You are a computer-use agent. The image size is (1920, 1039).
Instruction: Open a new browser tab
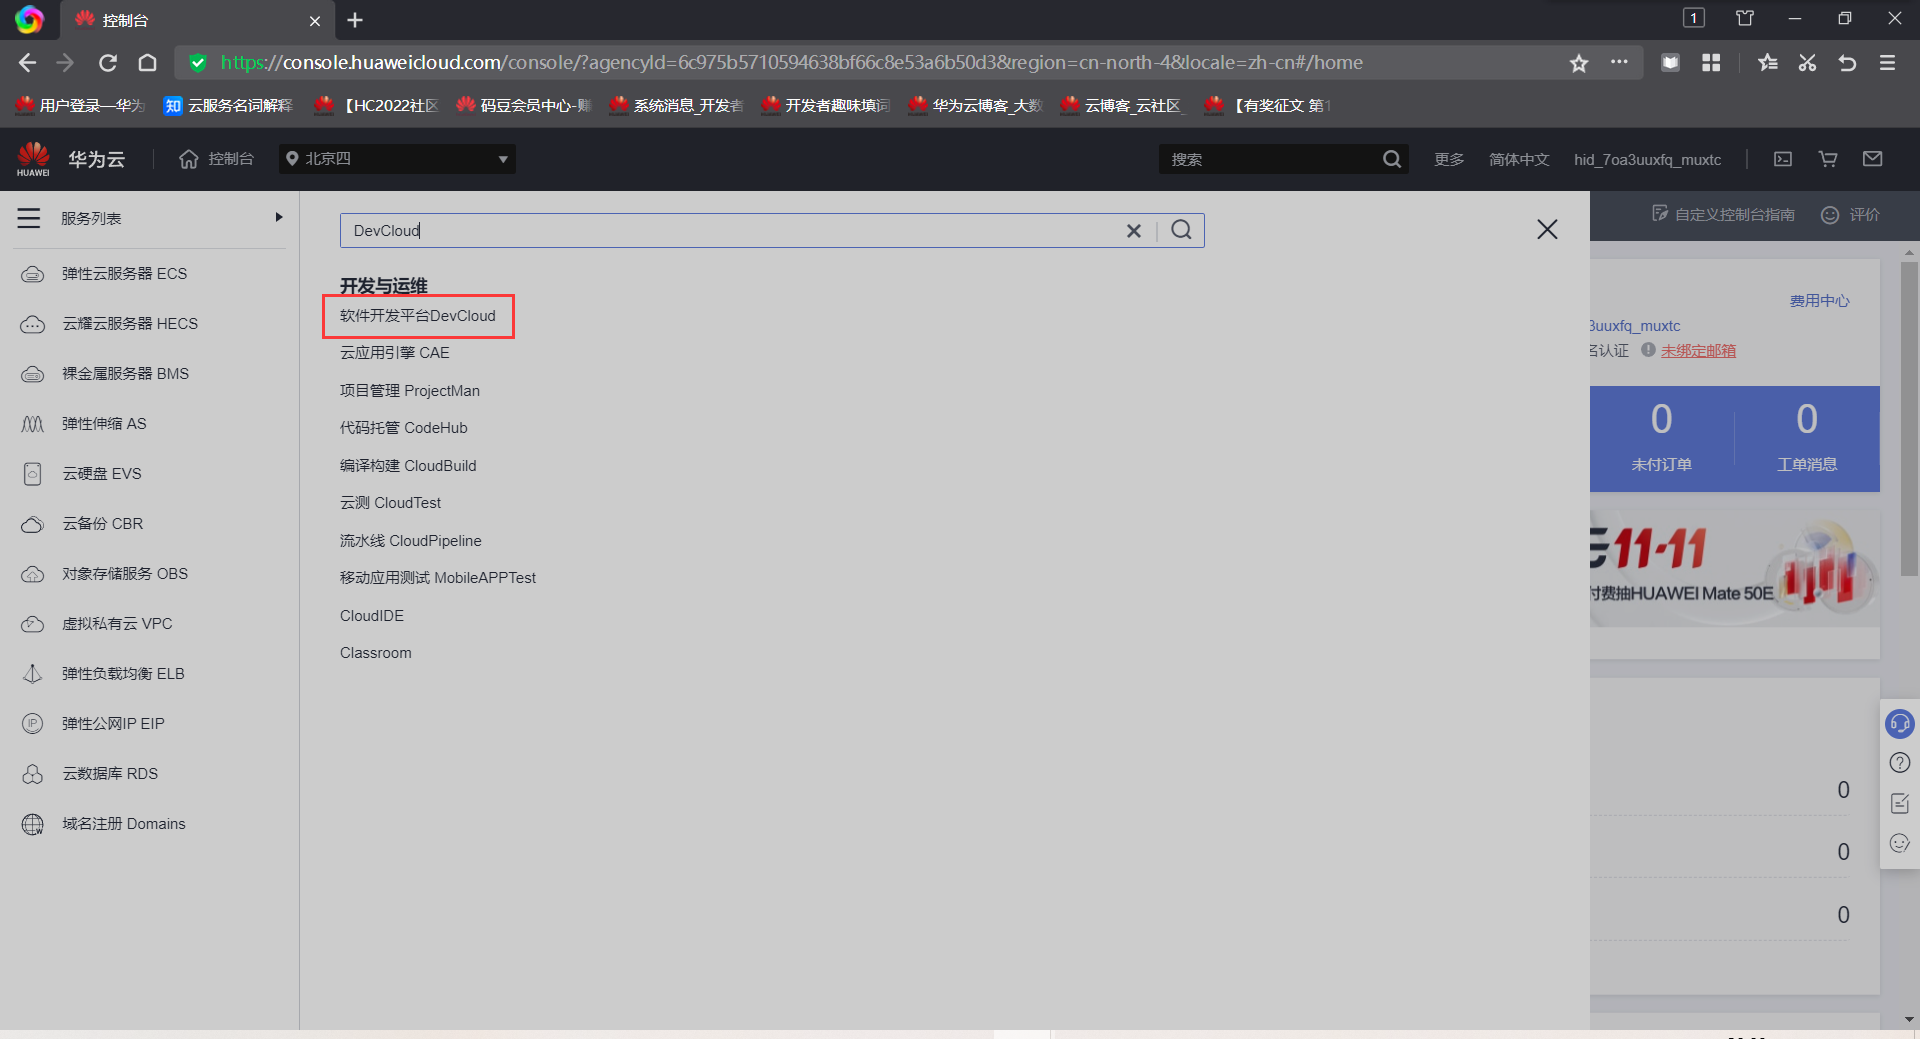click(x=355, y=20)
